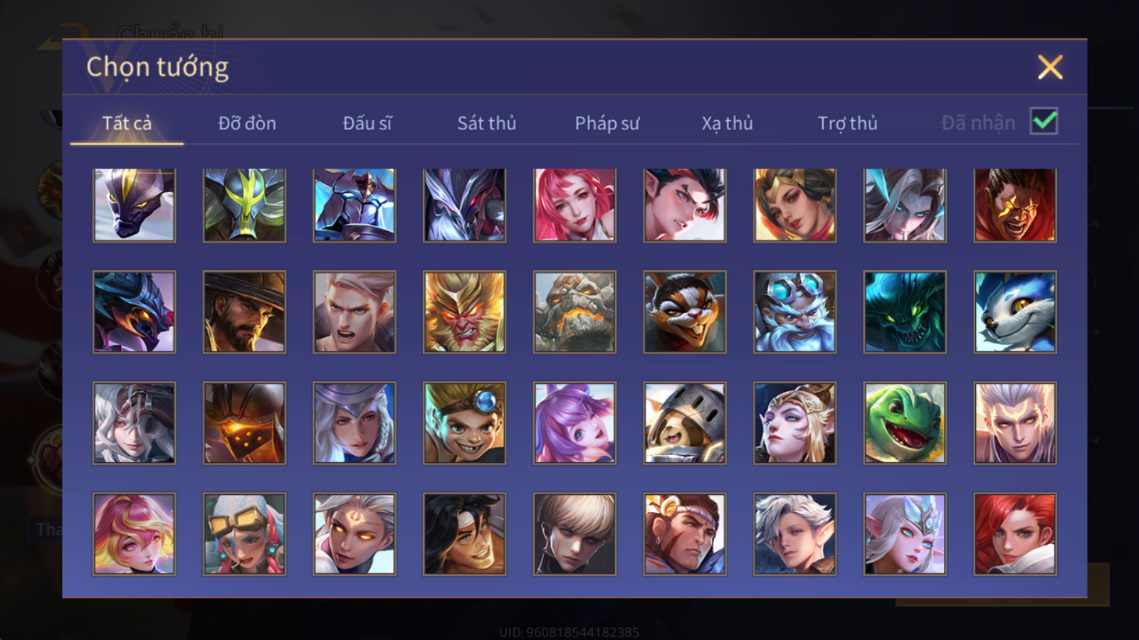Screen dimensions: 1139x640
Task: Select the rock golem hero portrait
Action: coord(575,312)
